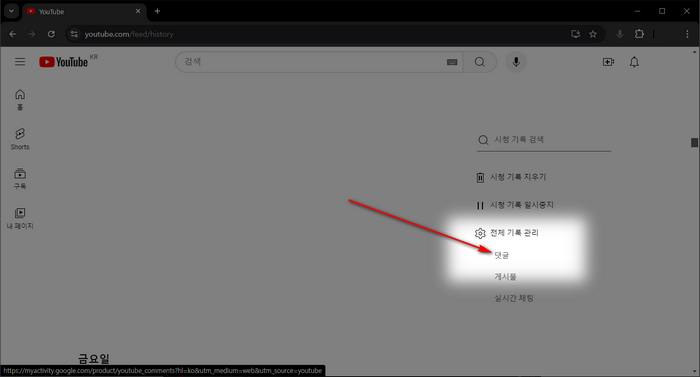Open the Subscriptions (구독) sidebar item
The width and height of the screenshot is (700, 377).
pos(20,178)
